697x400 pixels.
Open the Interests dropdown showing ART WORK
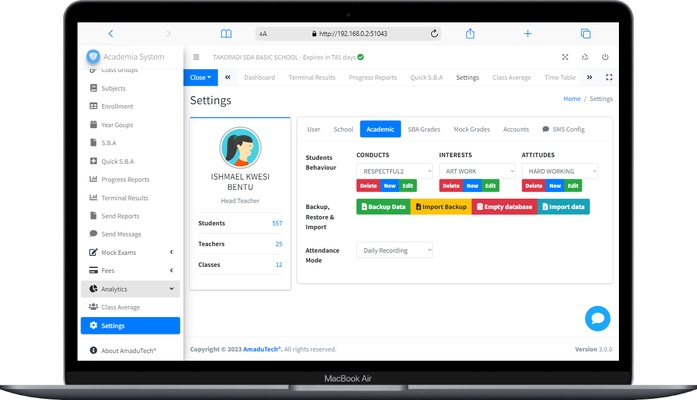click(x=476, y=171)
